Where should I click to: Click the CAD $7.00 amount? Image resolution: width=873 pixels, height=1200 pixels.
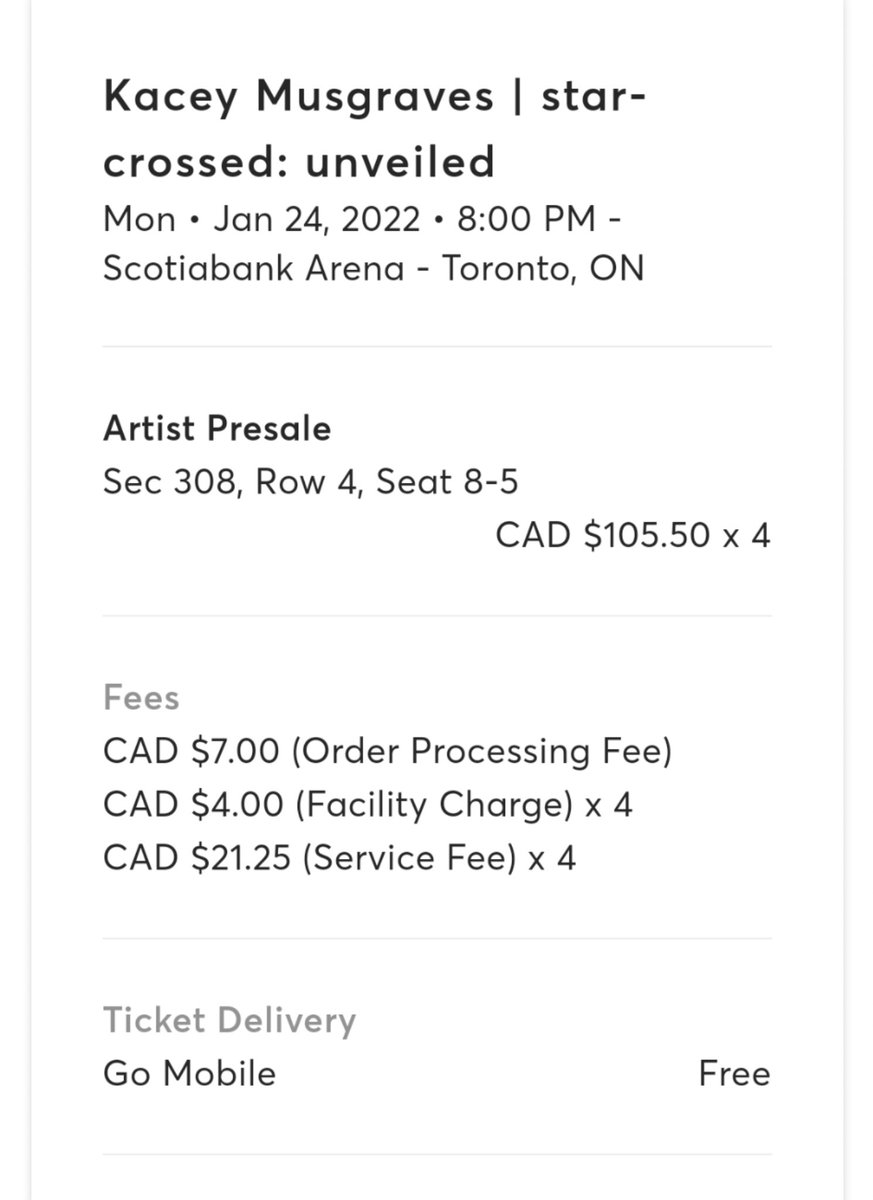click(191, 751)
